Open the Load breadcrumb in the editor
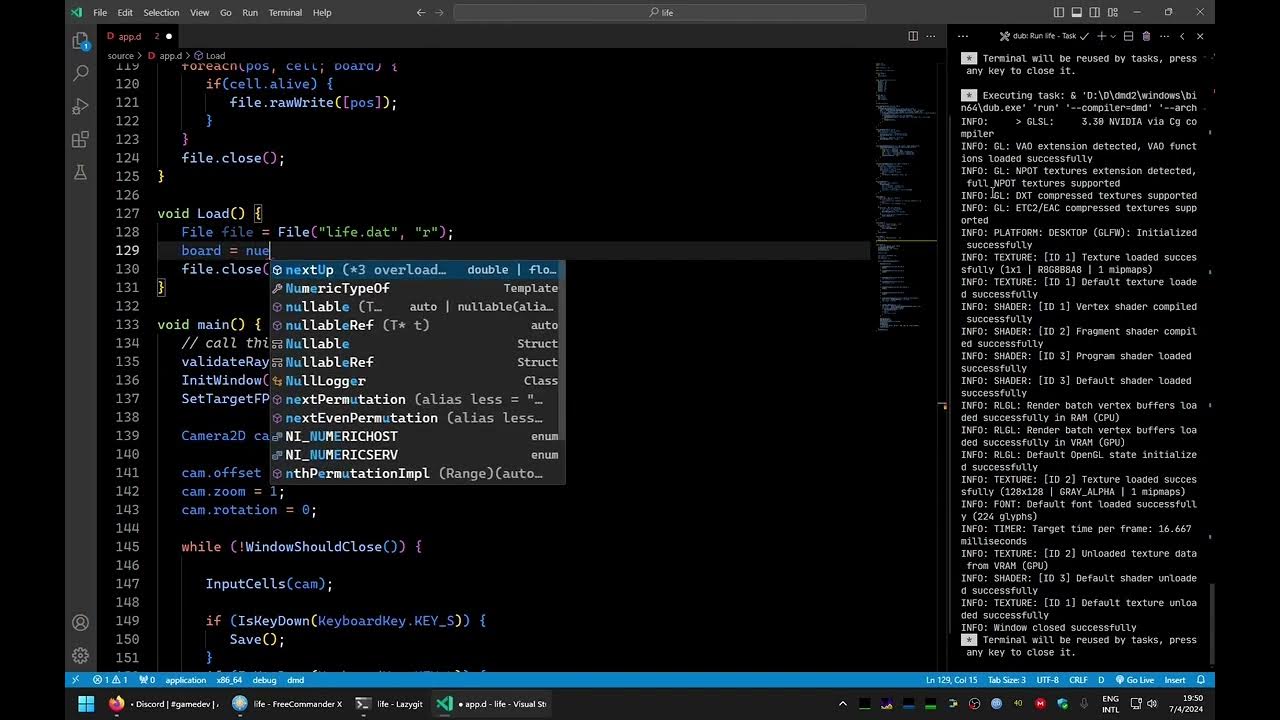This screenshot has width=1280, height=720. tap(215, 55)
